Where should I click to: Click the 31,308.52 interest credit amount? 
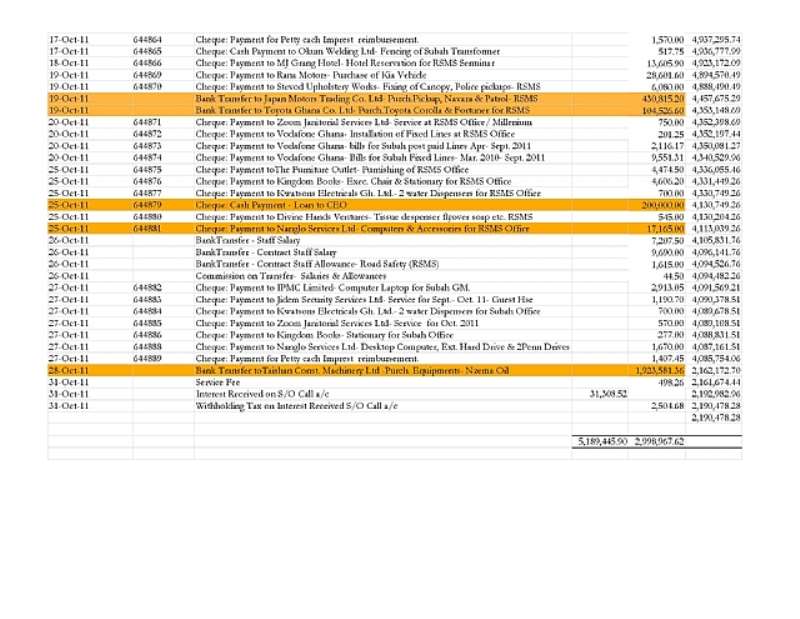click(x=608, y=394)
